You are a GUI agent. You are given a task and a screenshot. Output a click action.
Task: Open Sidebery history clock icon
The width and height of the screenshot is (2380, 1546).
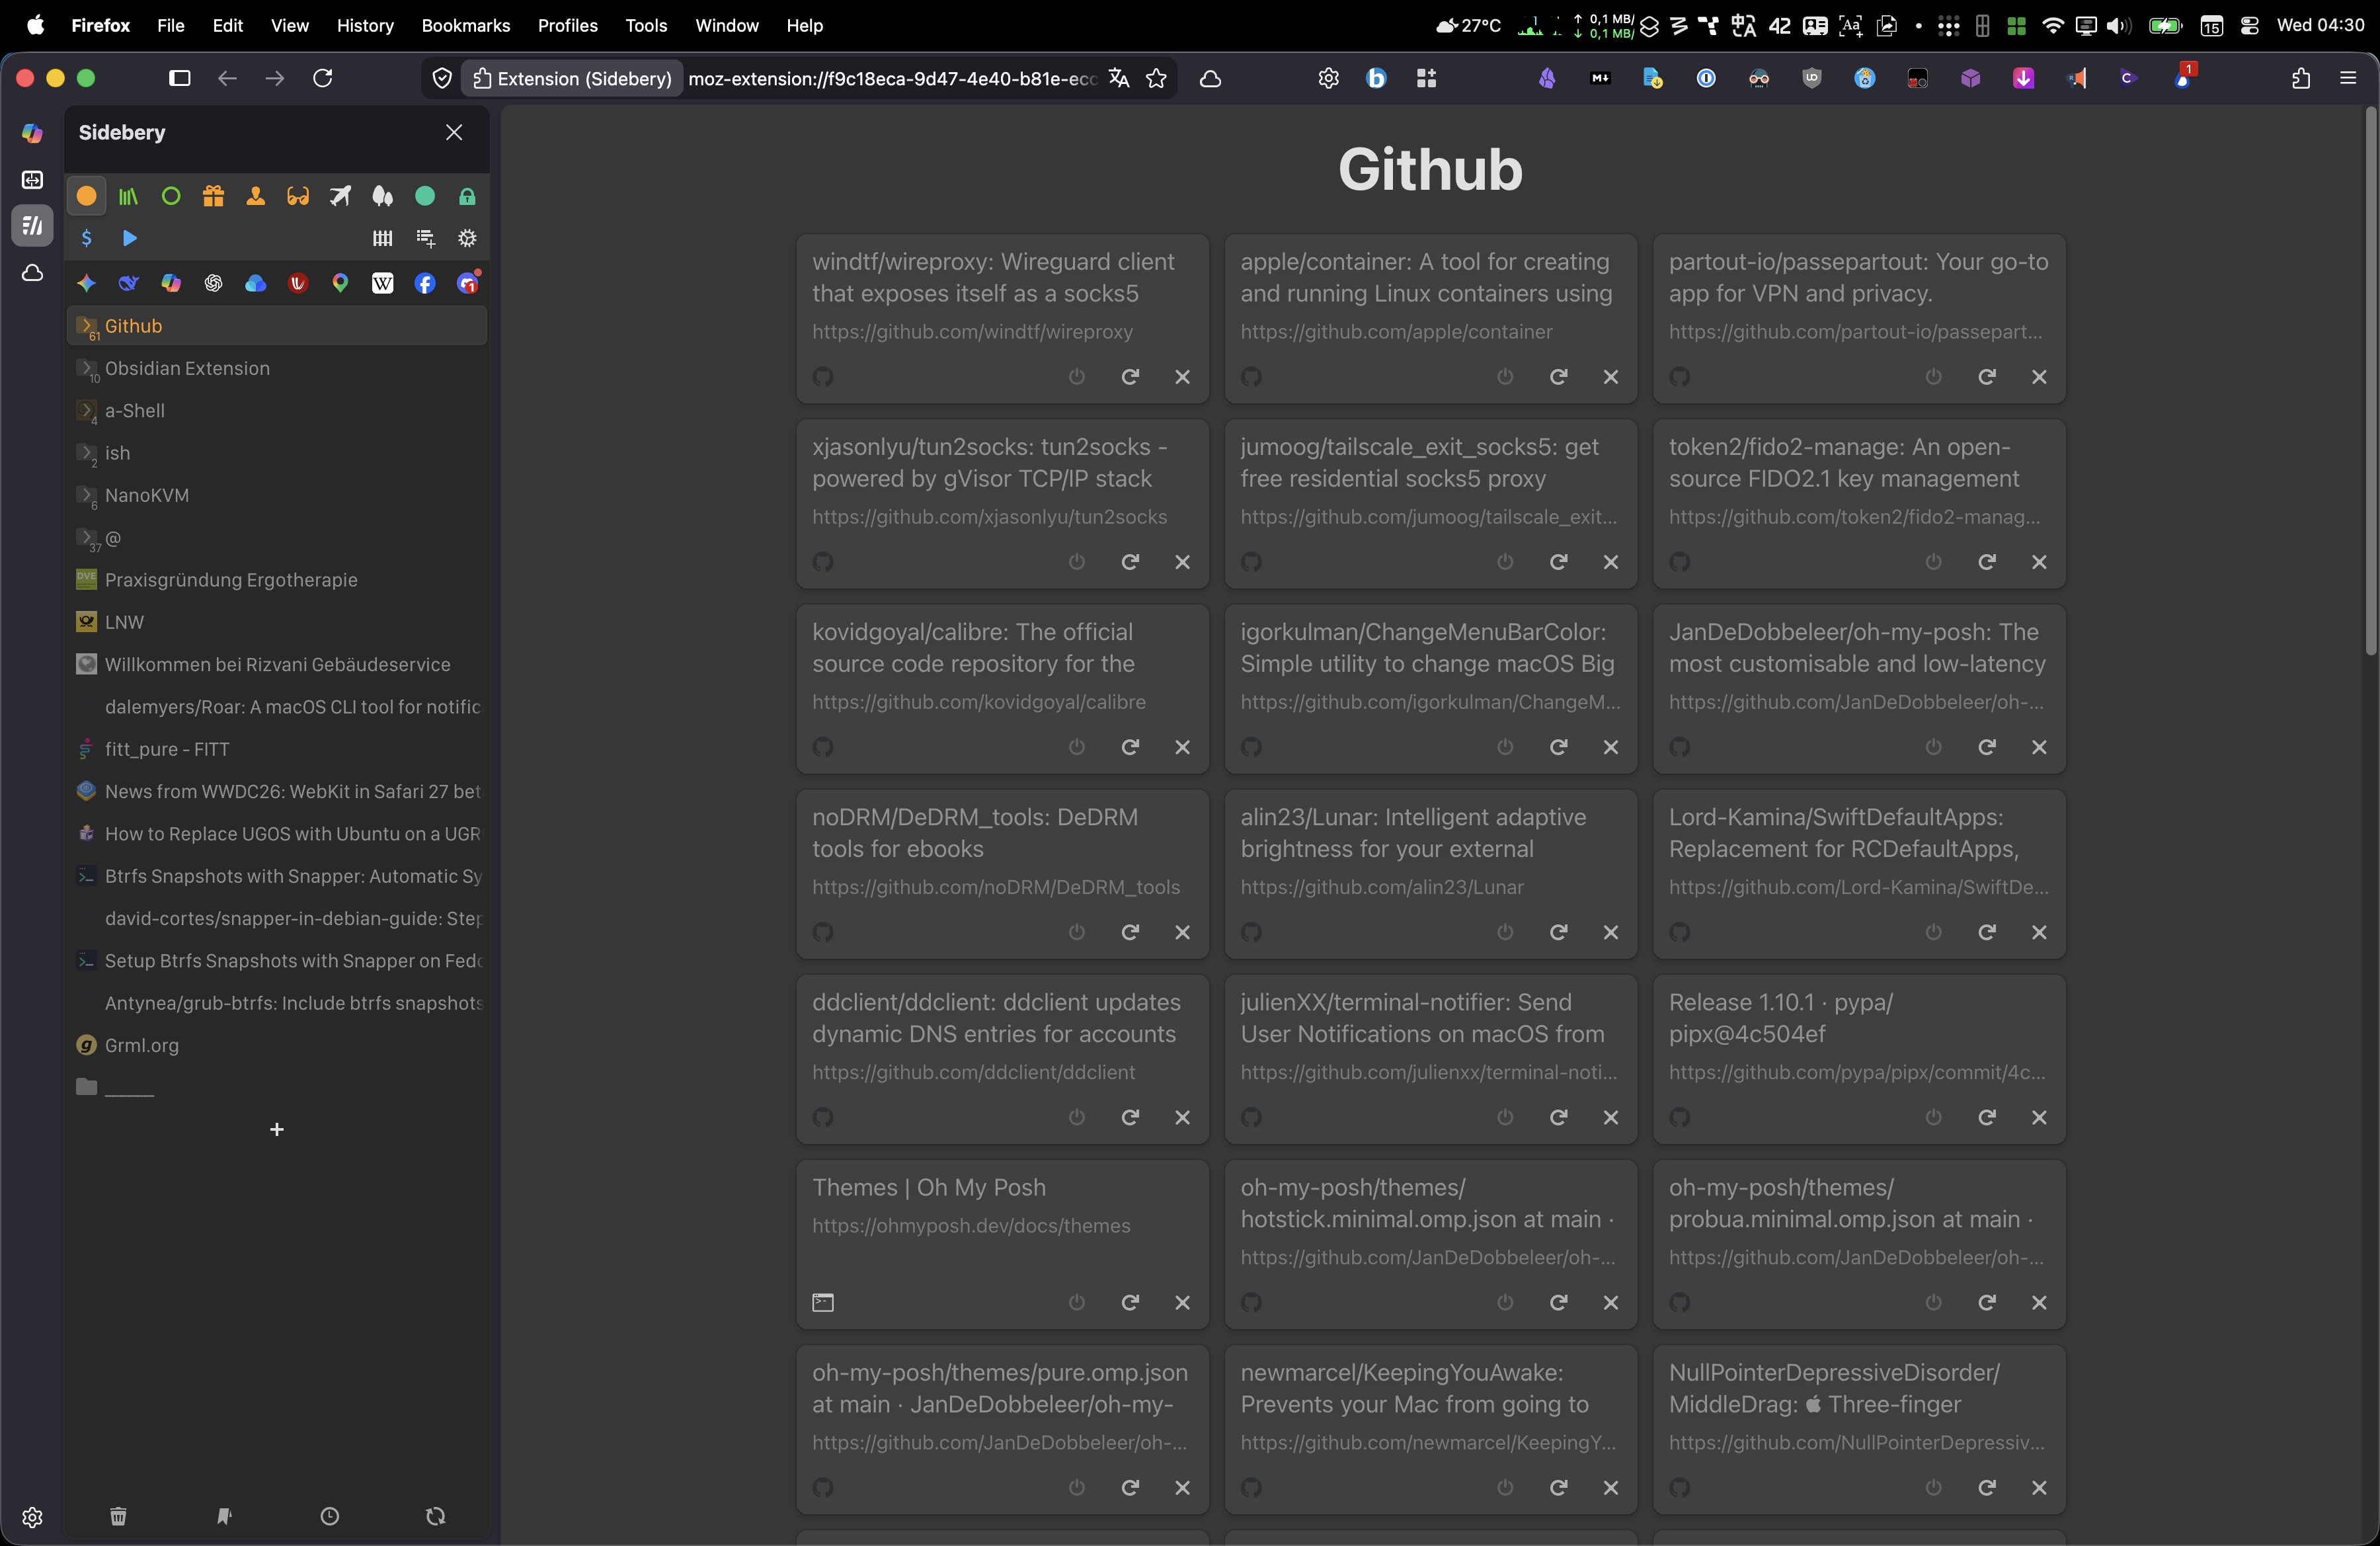click(x=329, y=1516)
